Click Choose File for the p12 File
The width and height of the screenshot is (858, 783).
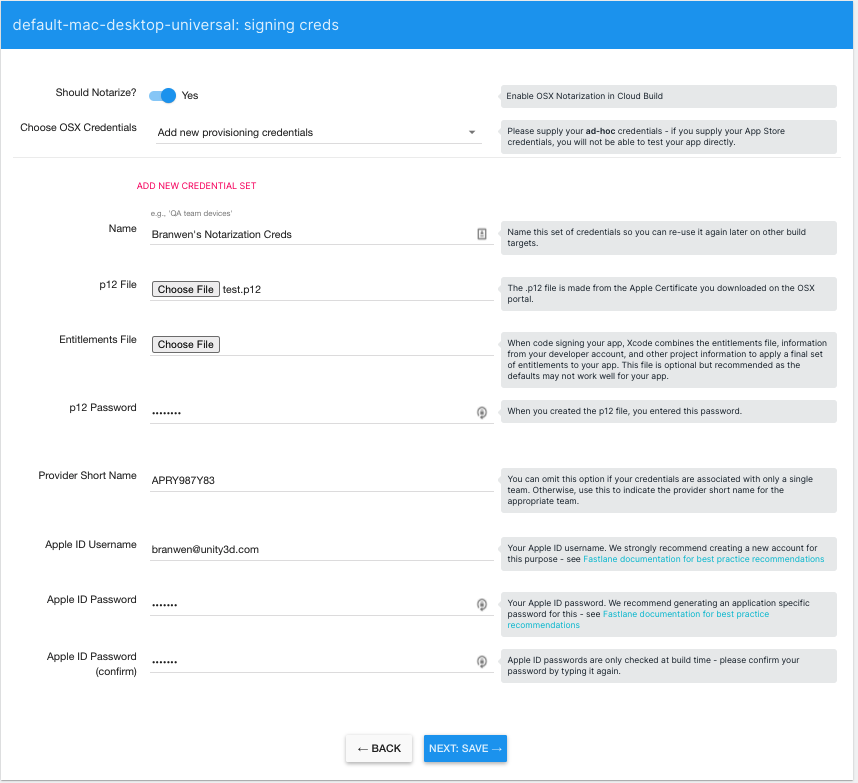185,289
